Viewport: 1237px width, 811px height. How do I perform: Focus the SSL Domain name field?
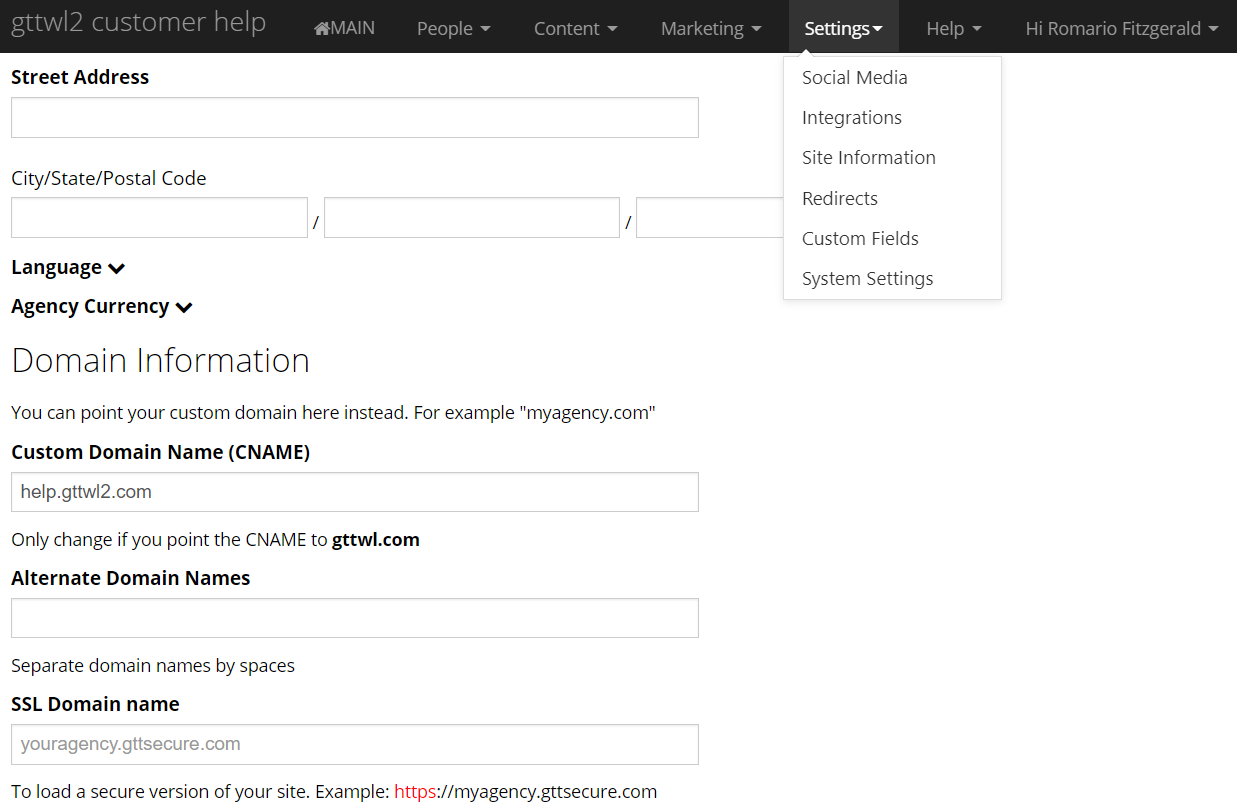tap(354, 744)
